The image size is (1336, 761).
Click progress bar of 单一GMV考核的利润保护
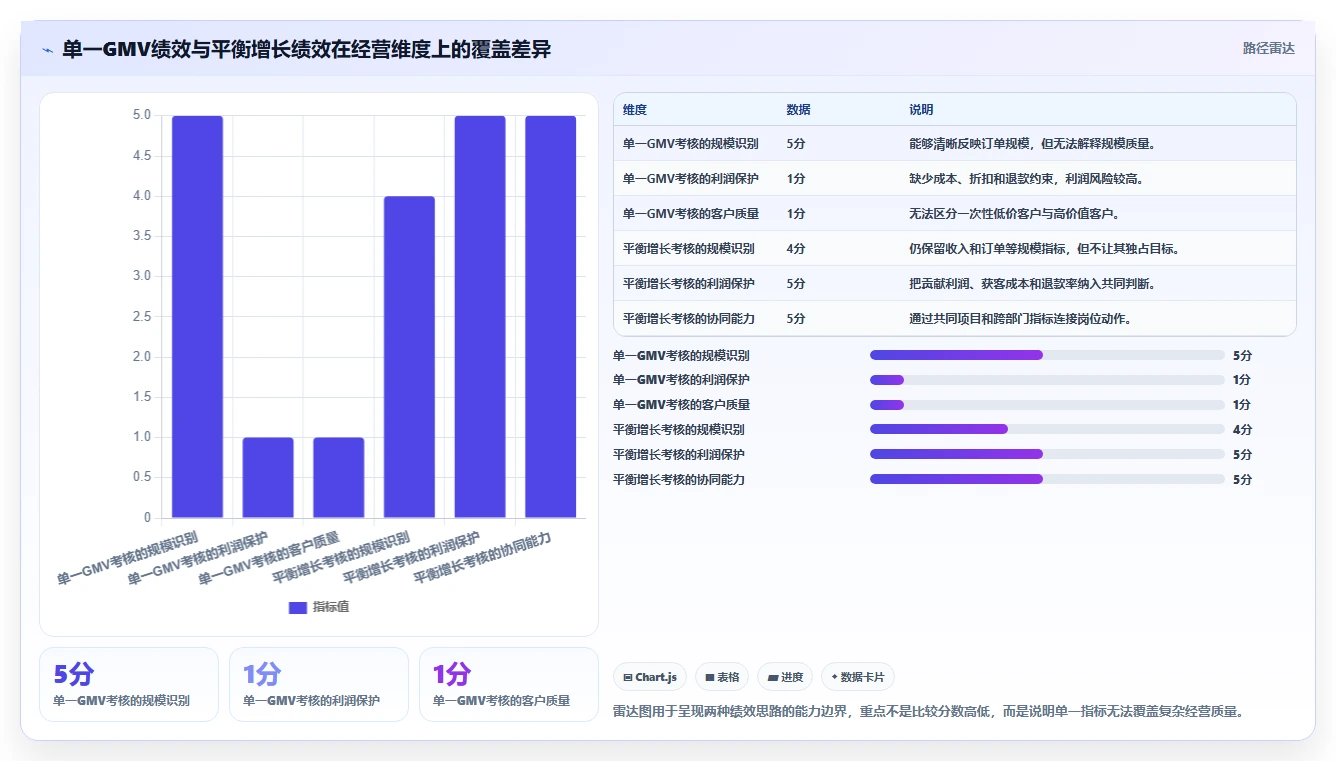[1047, 380]
